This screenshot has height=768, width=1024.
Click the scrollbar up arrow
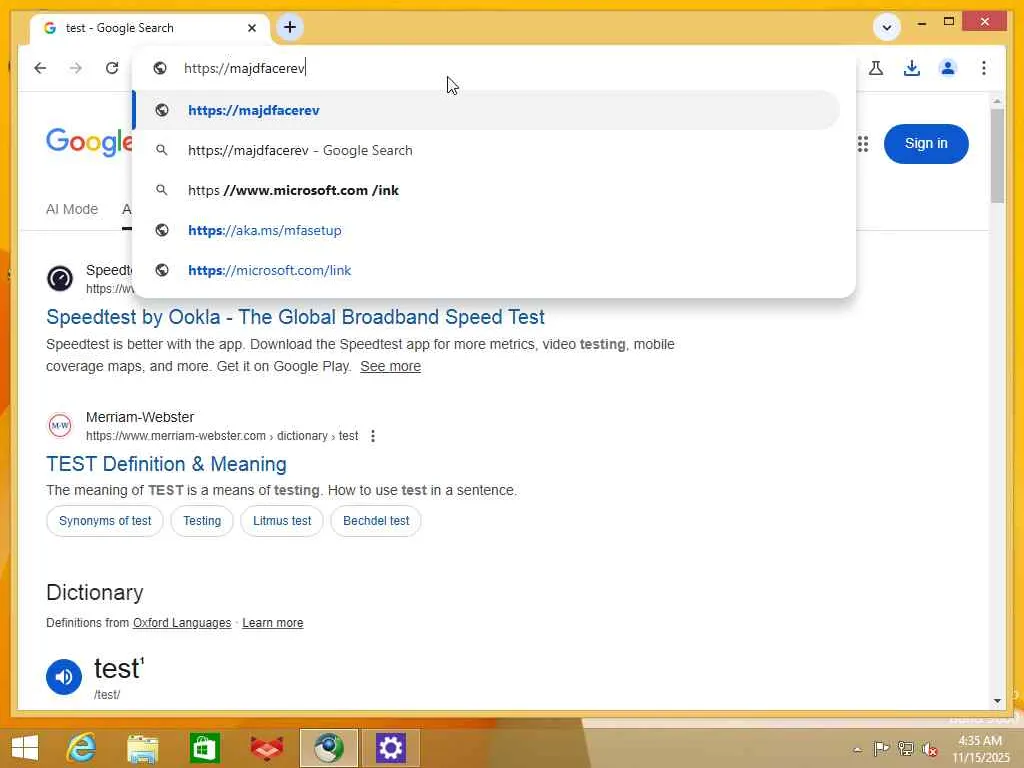997,101
